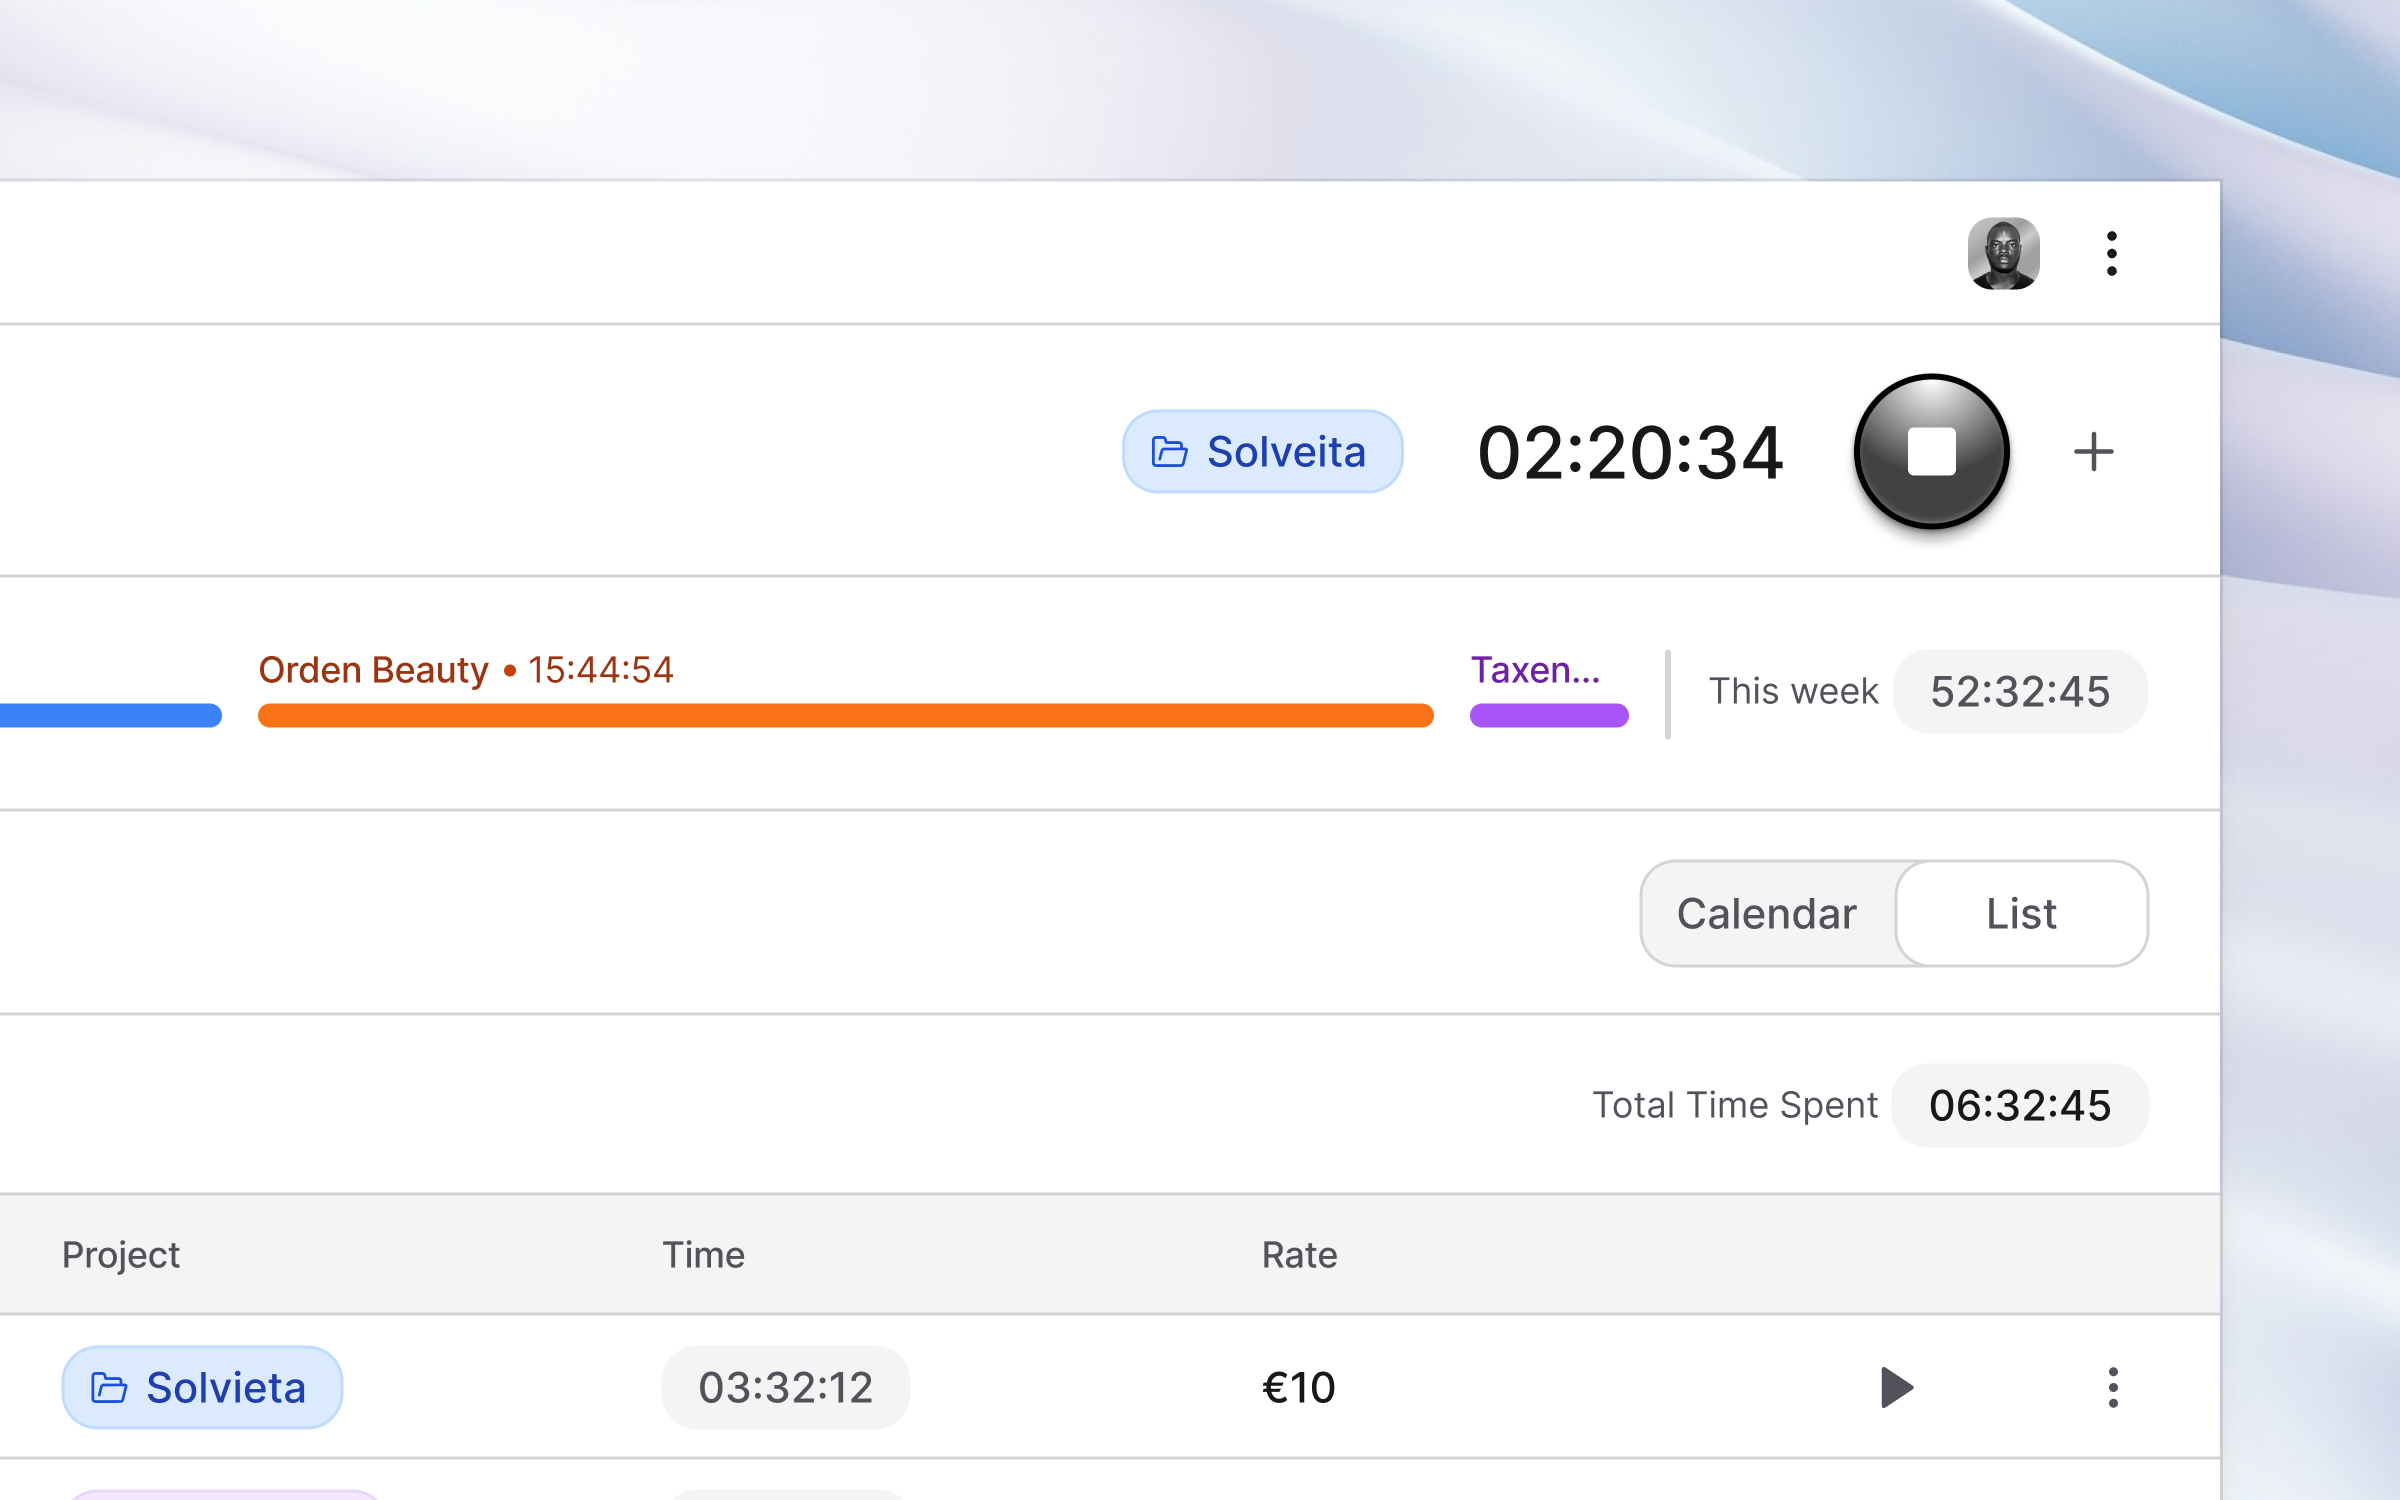
Task: Switch to Calendar view
Action: [x=1767, y=913]
